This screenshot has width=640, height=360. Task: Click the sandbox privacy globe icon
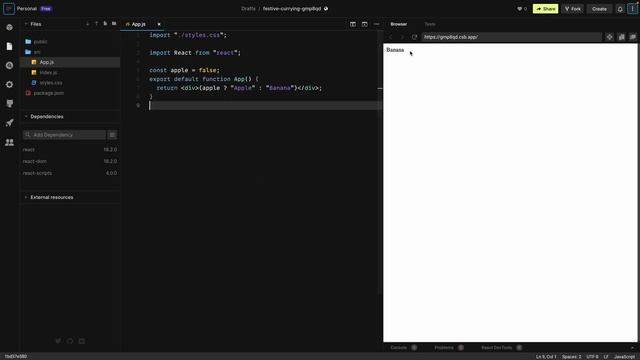click(x=326, y=9)
